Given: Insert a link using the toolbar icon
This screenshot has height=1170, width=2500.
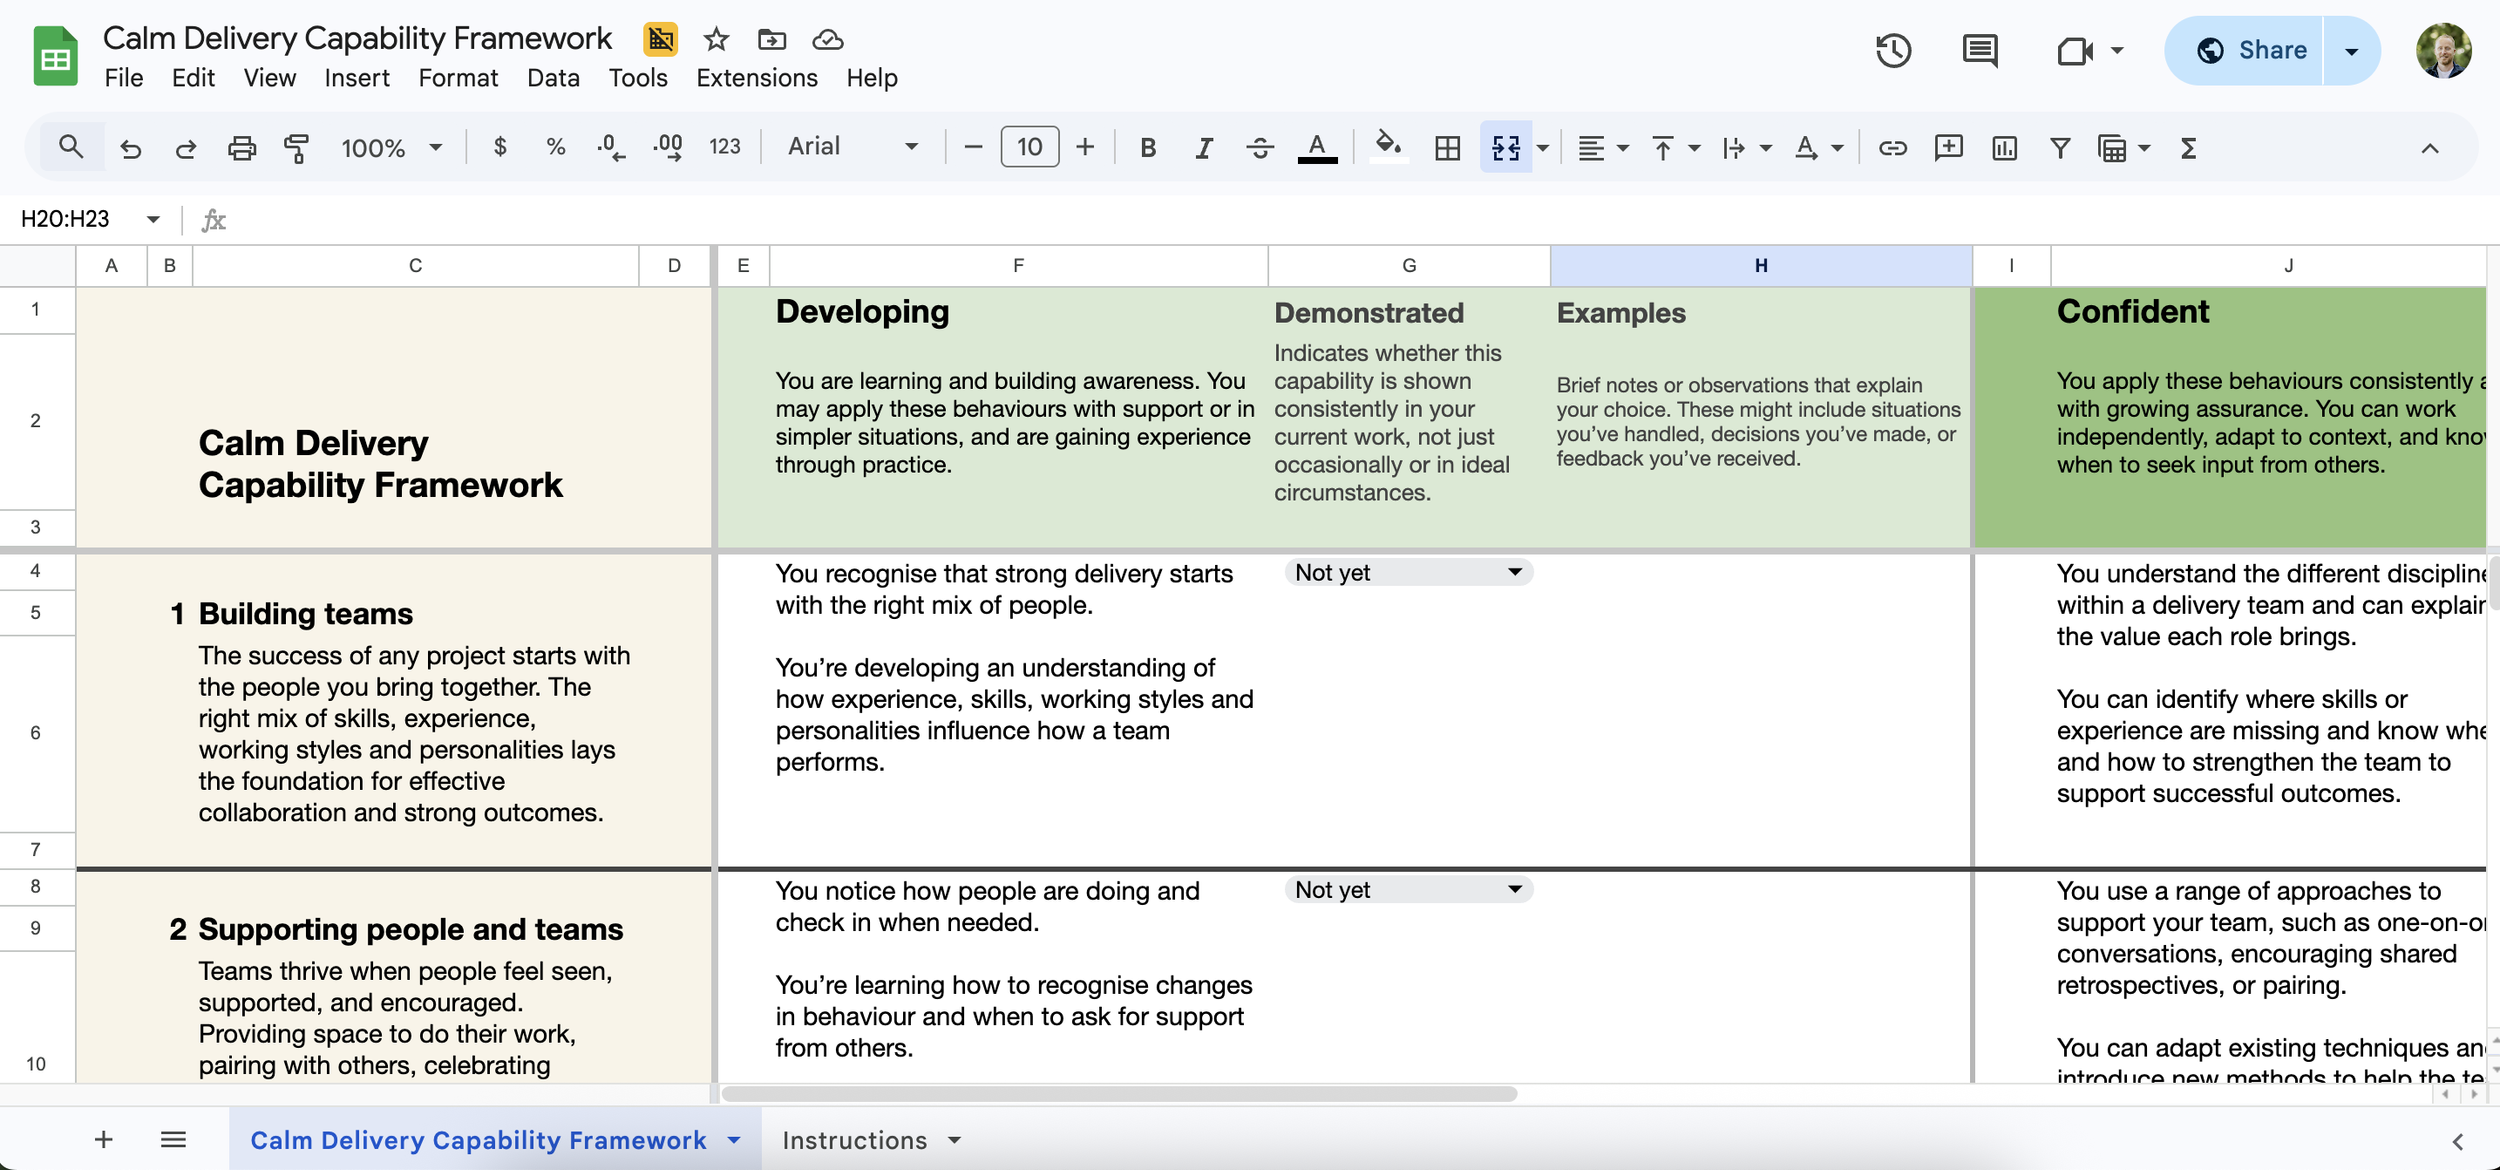Looking at the screenshot, I should click(1893, 147).
